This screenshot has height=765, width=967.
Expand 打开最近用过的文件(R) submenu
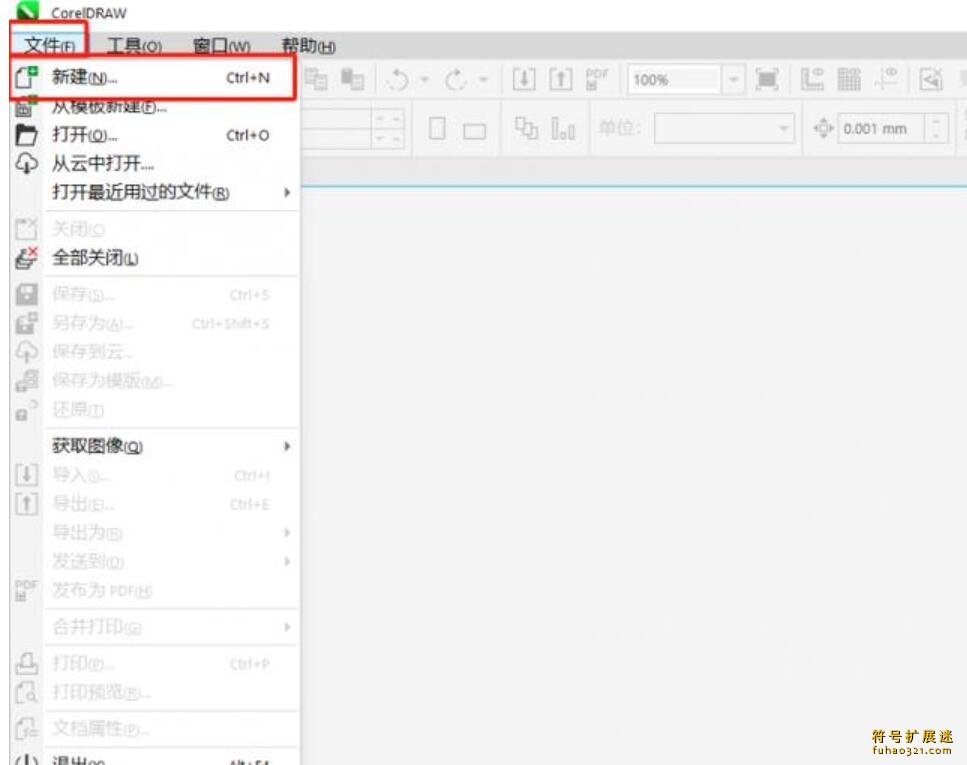click(153, 192)
